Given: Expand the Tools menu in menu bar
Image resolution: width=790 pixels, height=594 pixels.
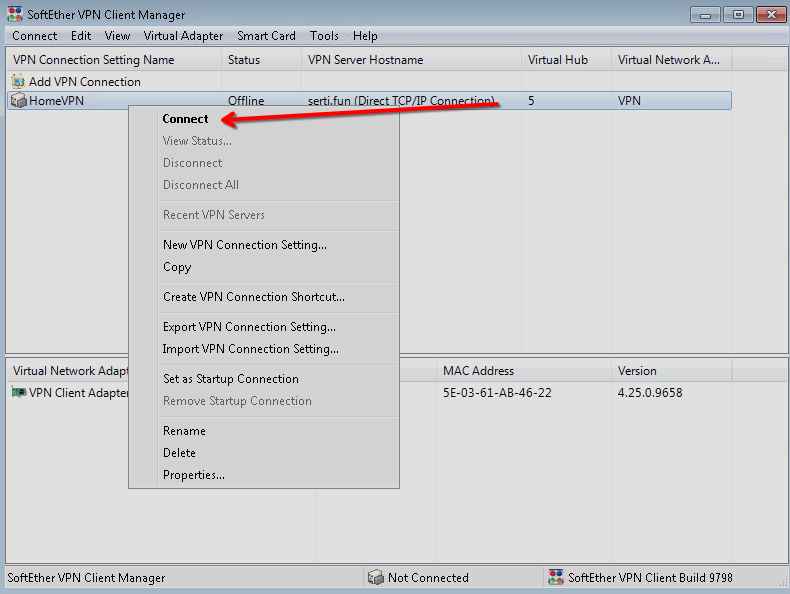Looking at the screenshot, I should click(324, 36).
